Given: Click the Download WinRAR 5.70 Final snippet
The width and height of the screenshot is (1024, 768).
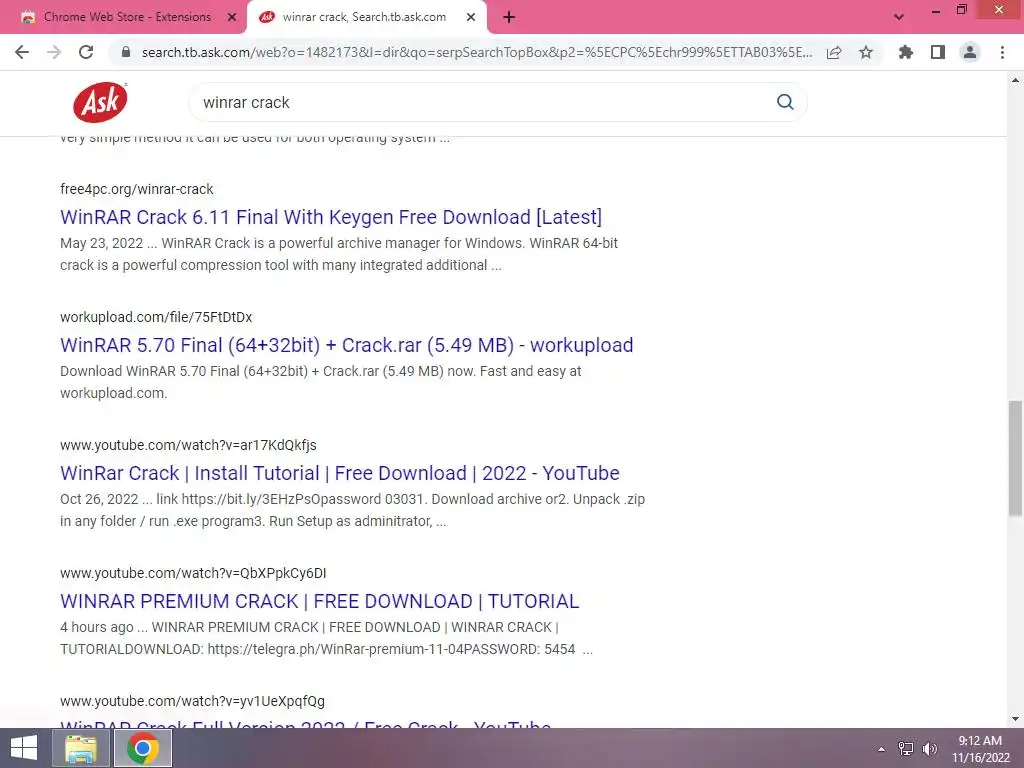Looking at the screenshot, I should coord(321,382).
